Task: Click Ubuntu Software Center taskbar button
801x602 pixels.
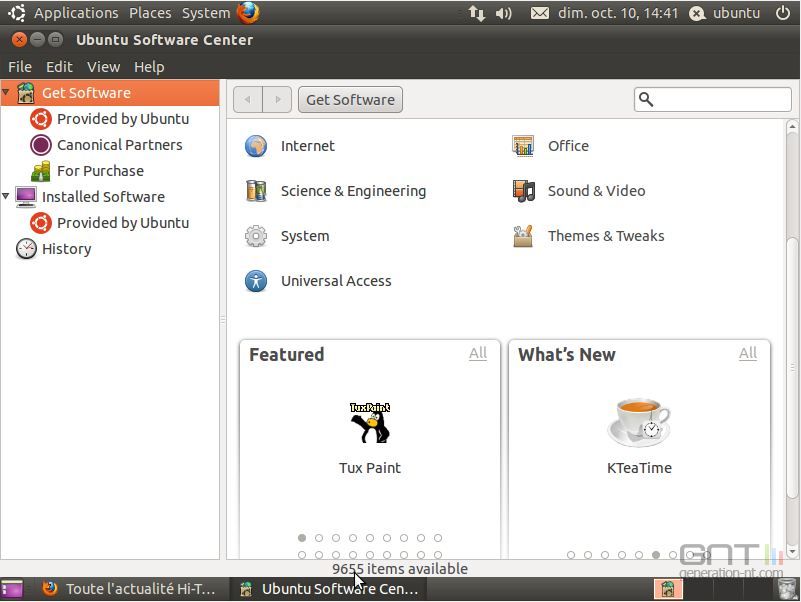Action: [x=328, y=589]
